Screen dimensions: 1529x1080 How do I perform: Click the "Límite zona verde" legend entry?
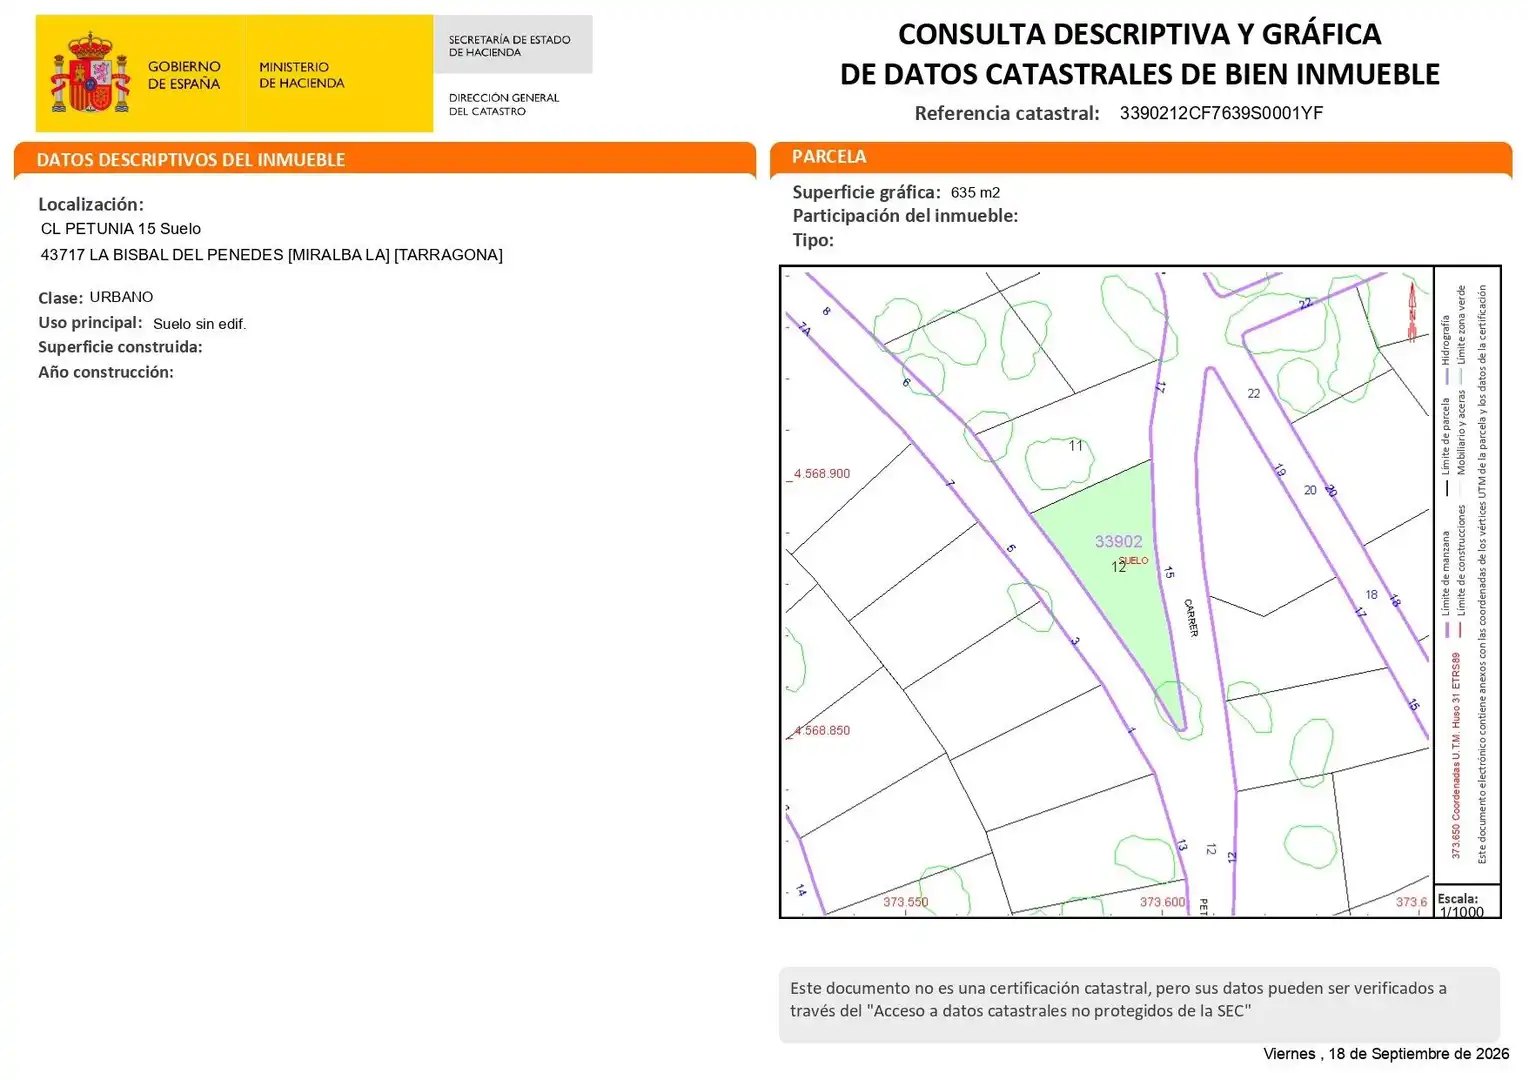(1461, 336)
